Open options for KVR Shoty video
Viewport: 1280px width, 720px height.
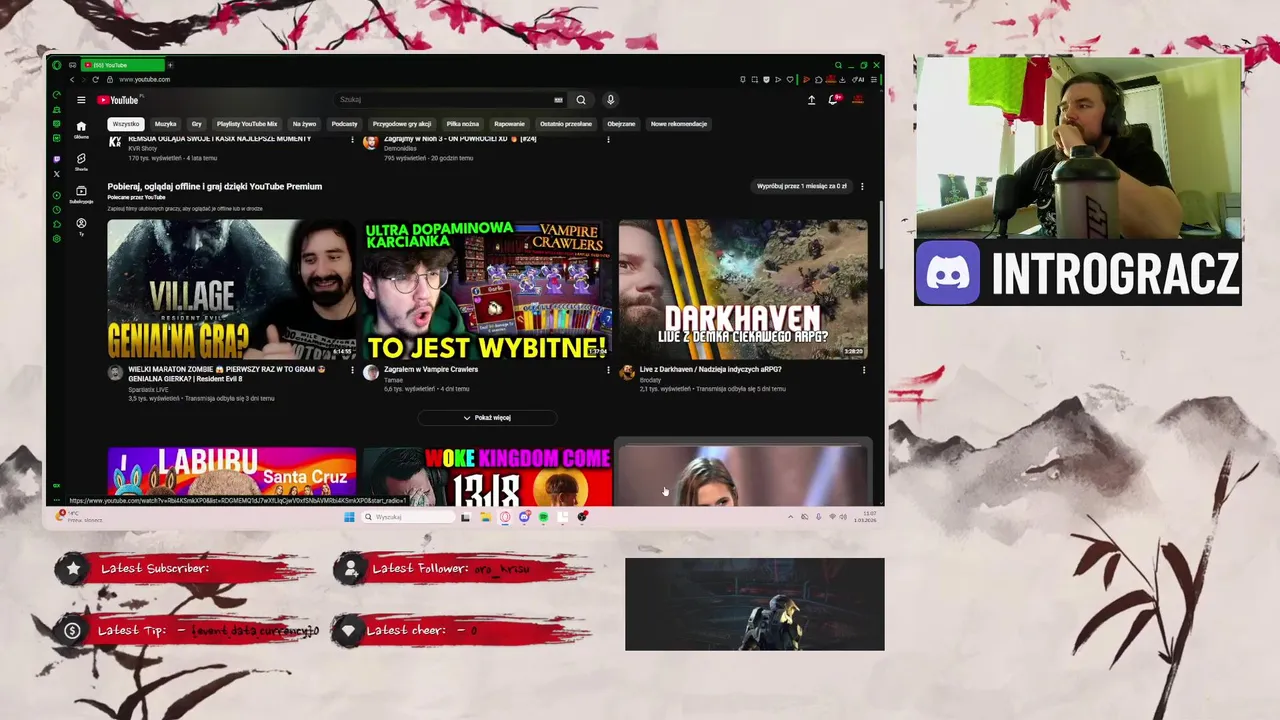point(352,140)
